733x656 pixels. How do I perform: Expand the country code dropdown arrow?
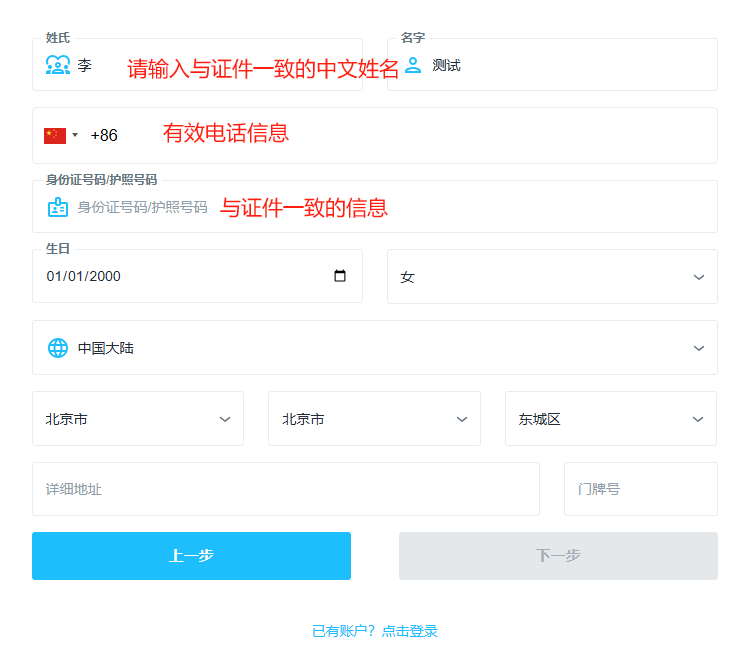(75, 135)
